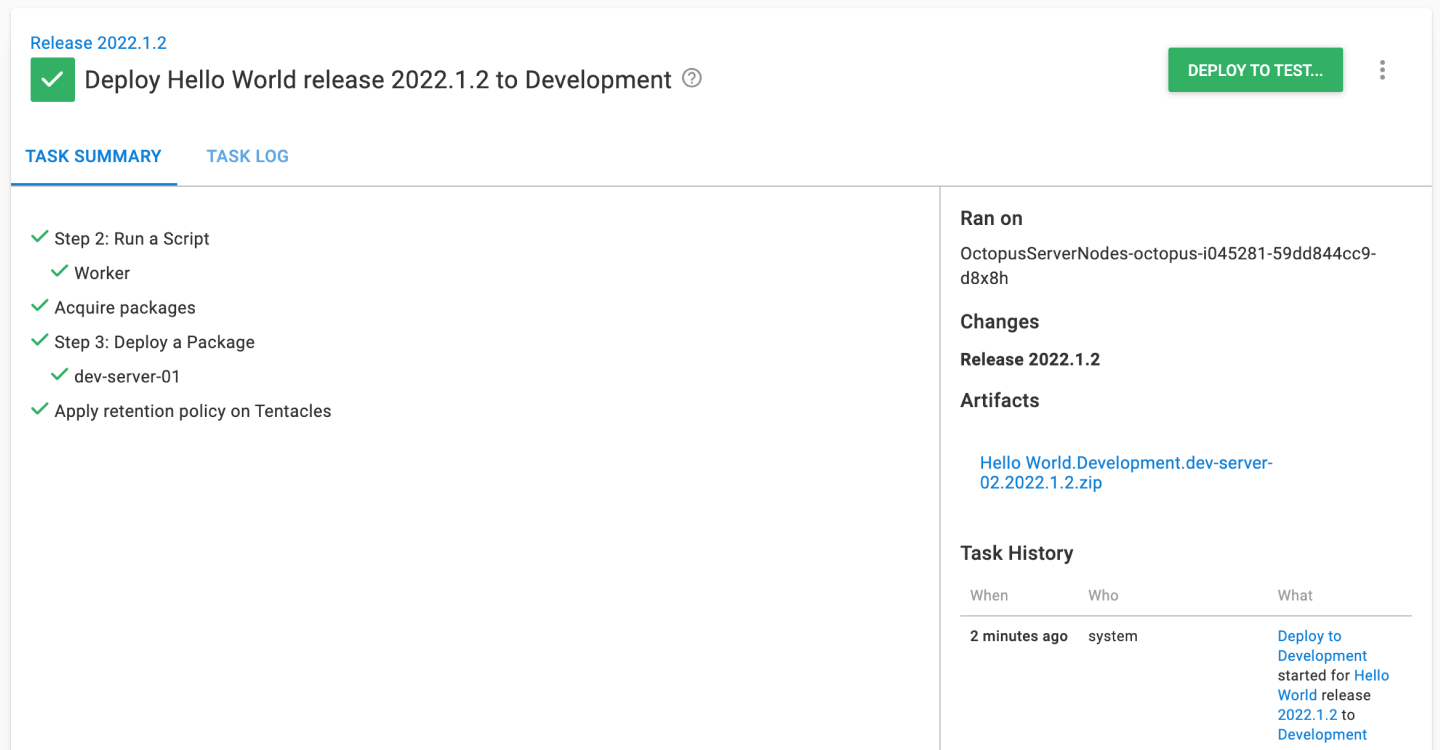Click the green success status icon

(x=52, y=79)
